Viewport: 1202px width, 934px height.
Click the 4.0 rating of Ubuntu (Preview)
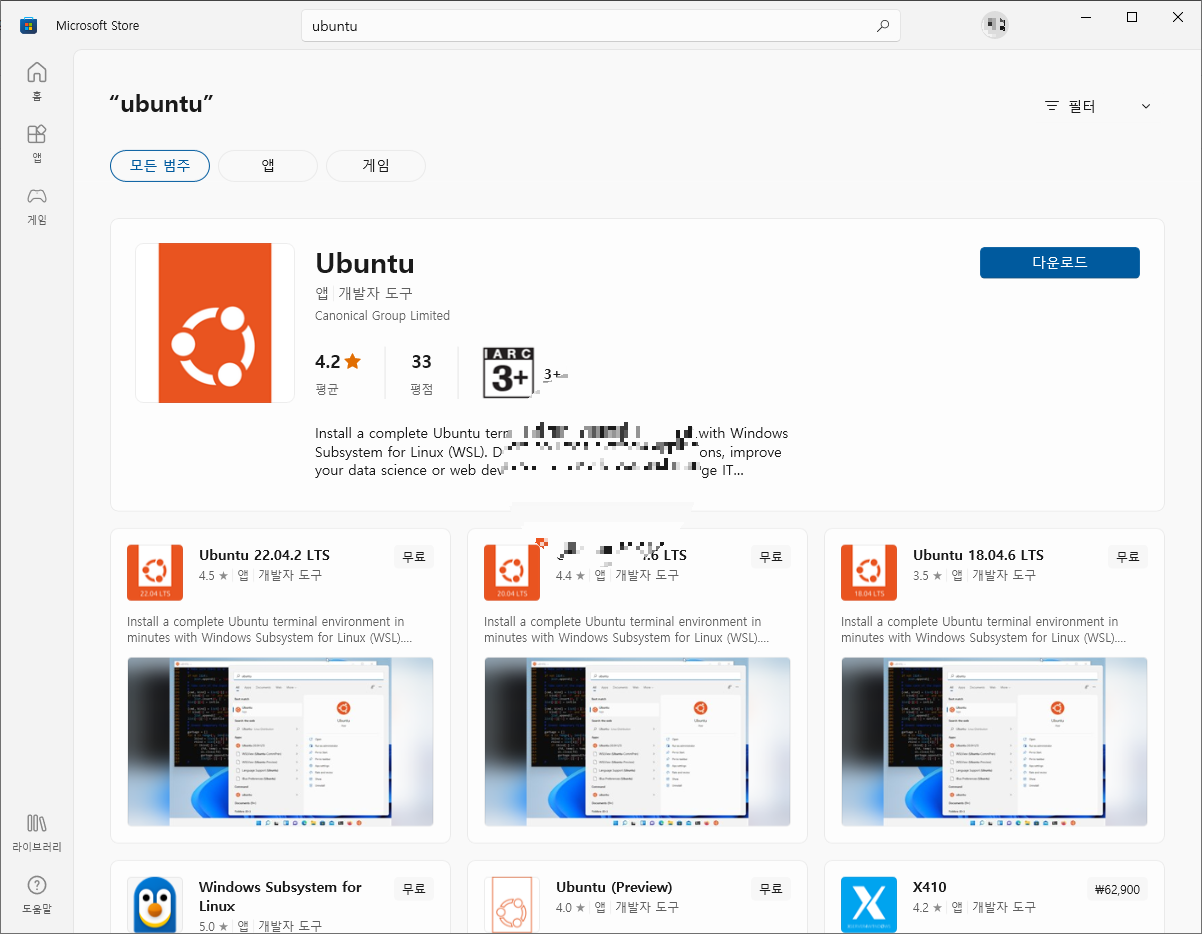tap(570, 908)
